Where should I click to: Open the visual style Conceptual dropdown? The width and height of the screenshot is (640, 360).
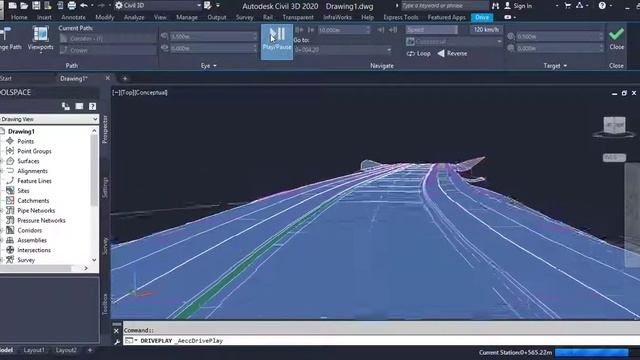(453, 42)
